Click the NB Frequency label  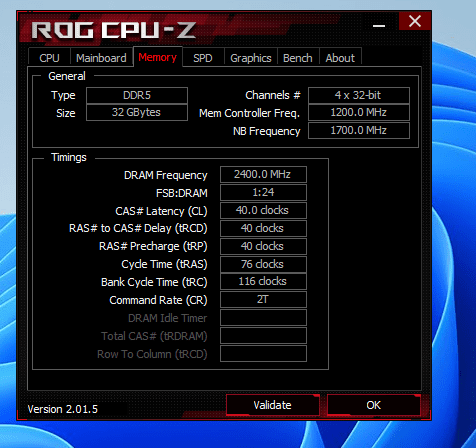pyautogui.click(x=267, y=131)
